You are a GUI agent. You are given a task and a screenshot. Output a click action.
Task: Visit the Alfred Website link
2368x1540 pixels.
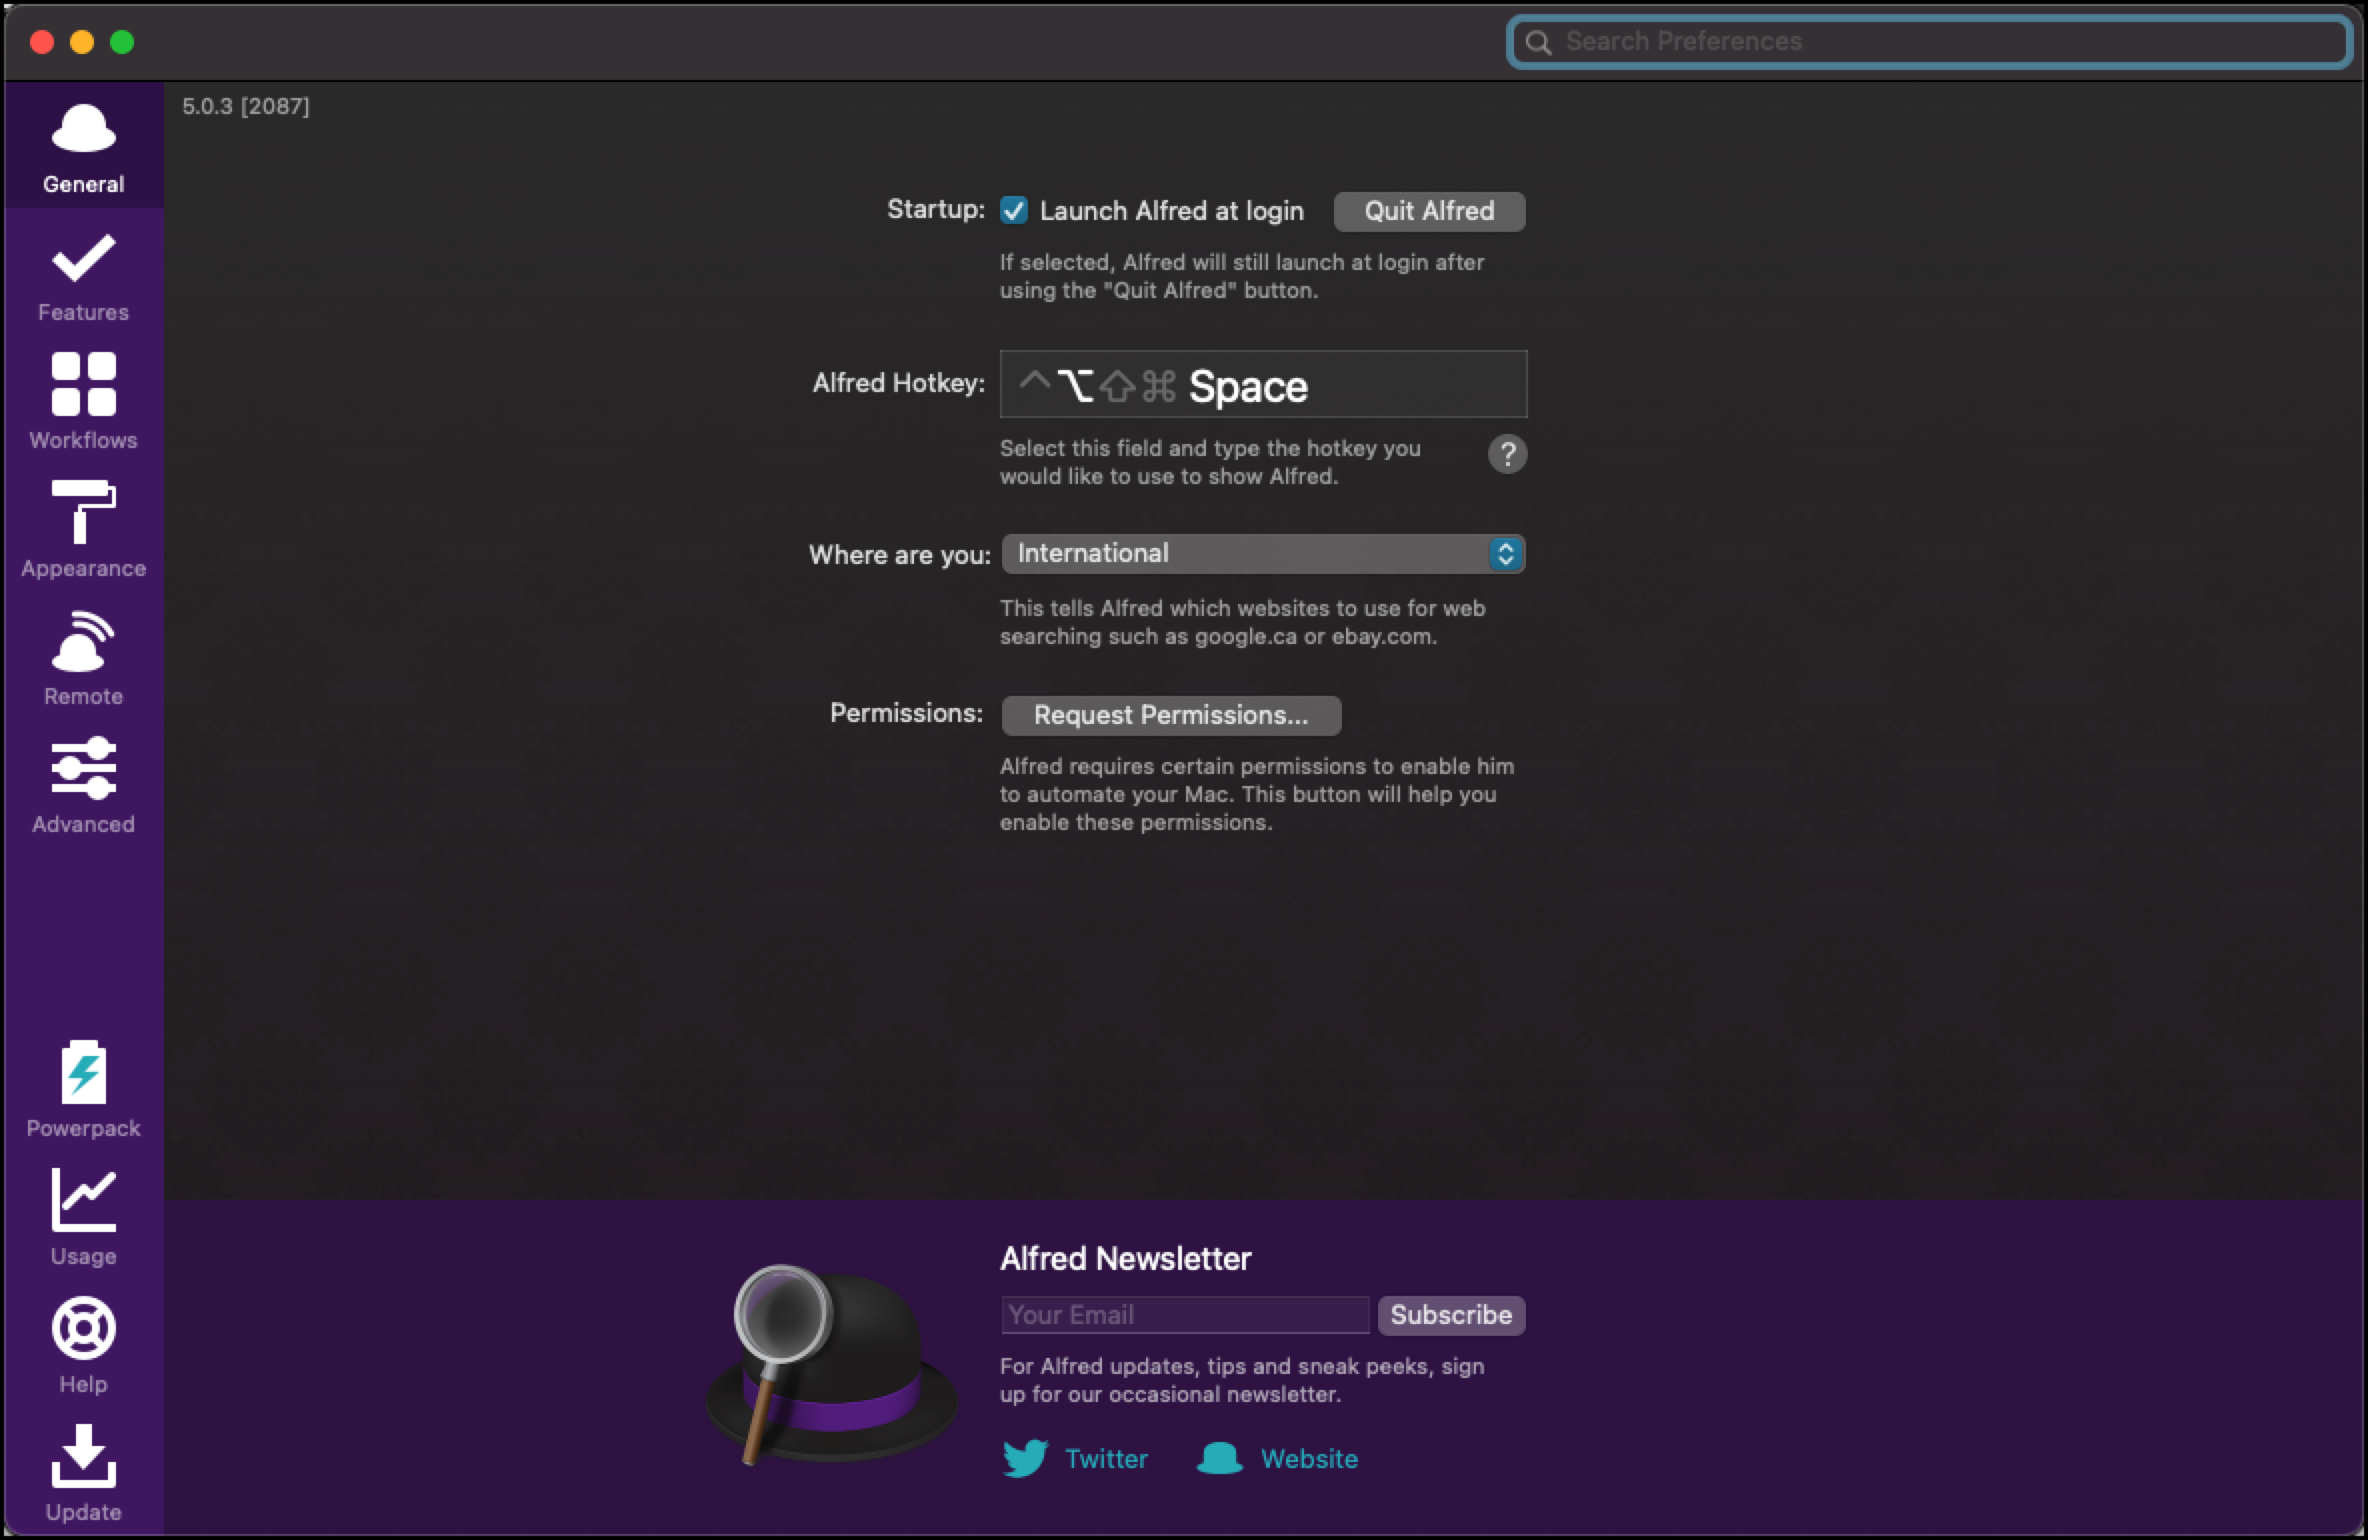(x=1277, y=1459)
